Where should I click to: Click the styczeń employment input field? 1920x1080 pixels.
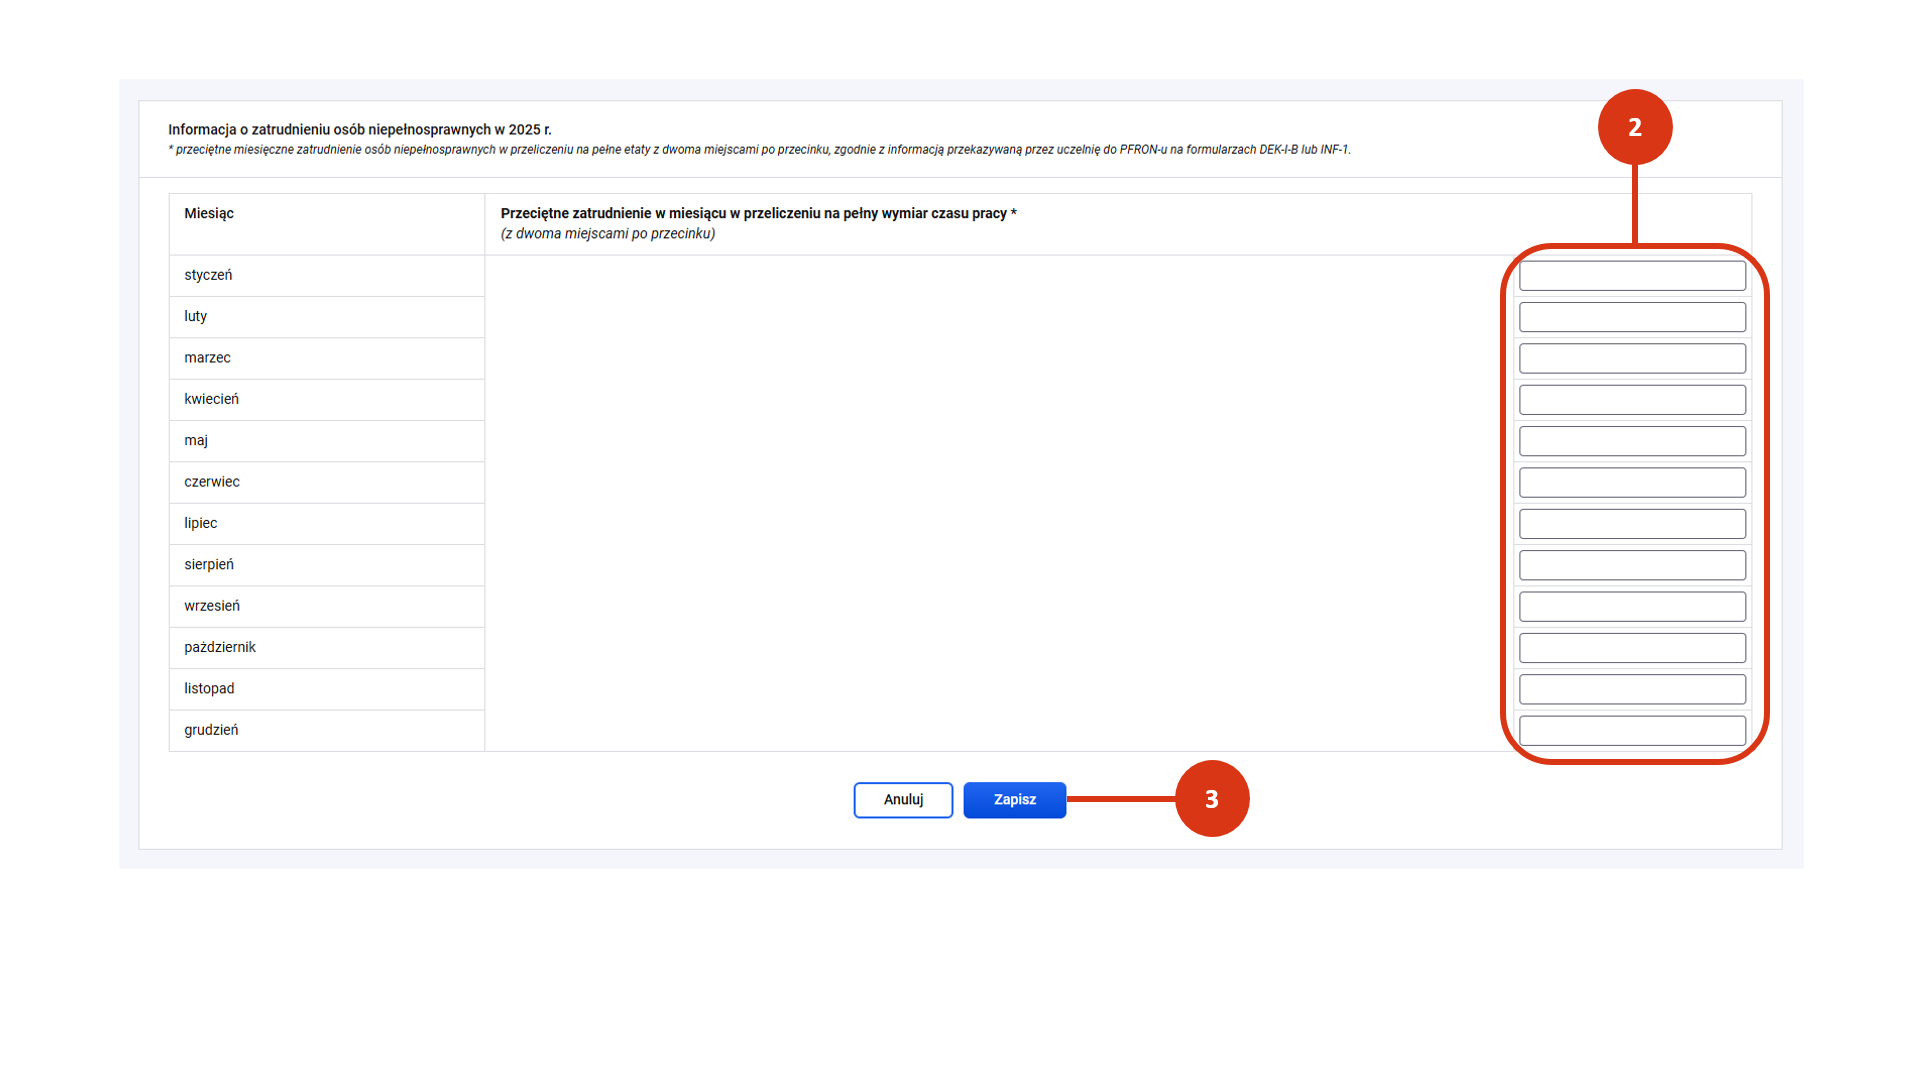pos(1632,276)
